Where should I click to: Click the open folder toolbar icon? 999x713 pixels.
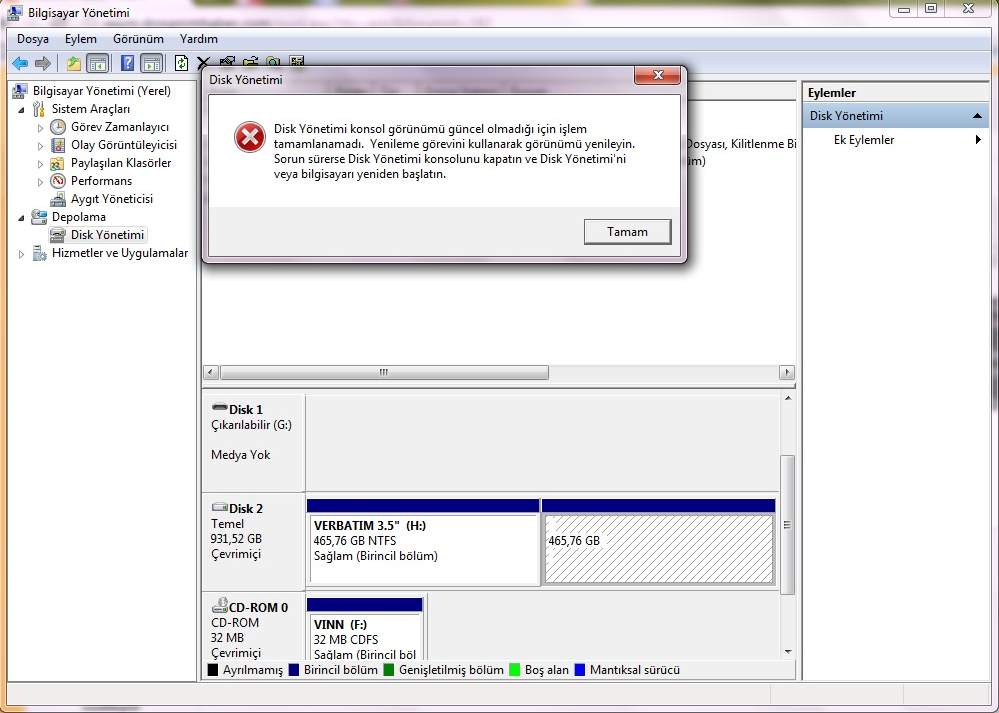[250, 62]
